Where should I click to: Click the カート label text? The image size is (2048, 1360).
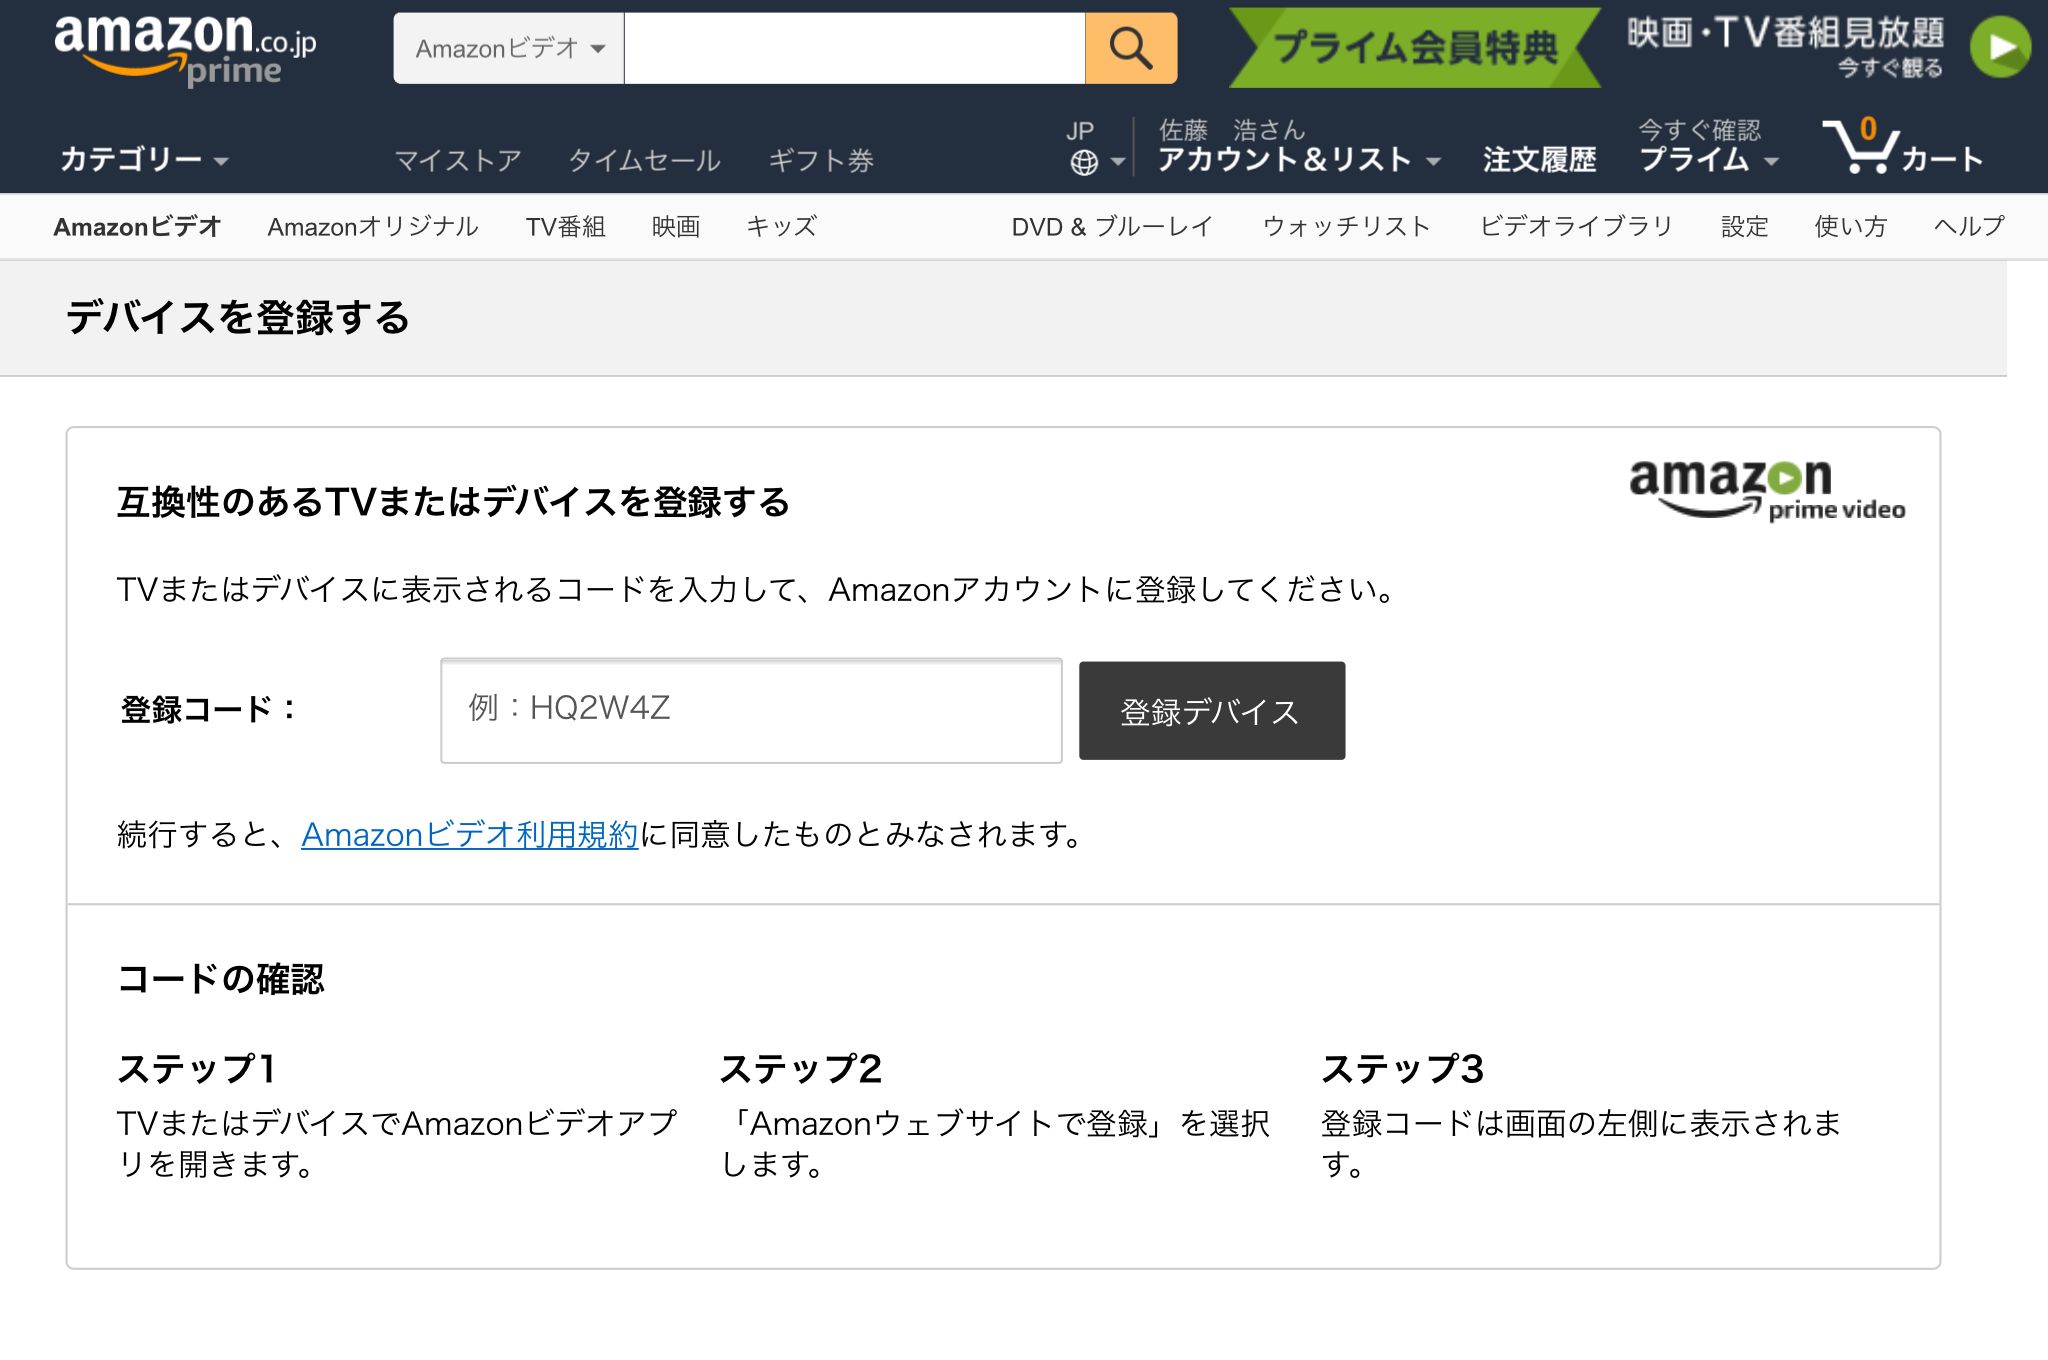[1942, 159]
